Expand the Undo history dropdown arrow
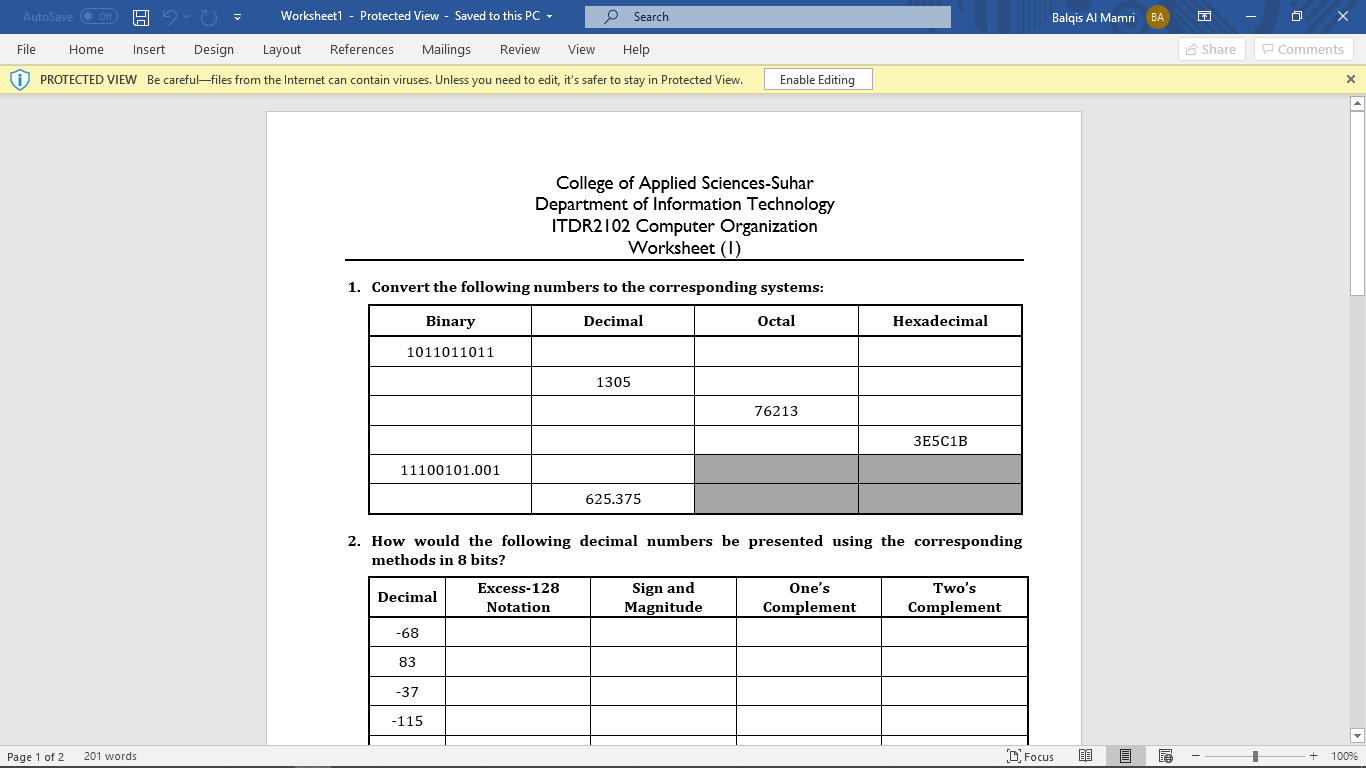 coord(186,16)
